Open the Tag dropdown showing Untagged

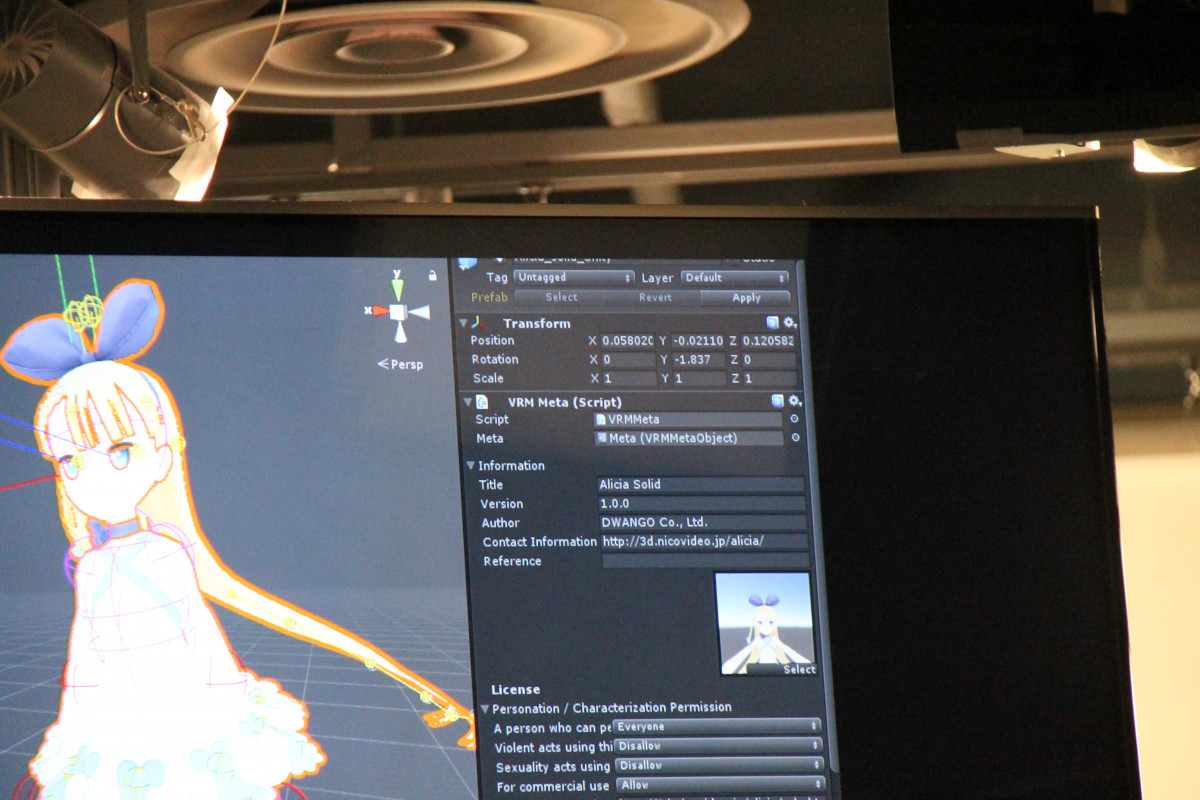tap(573, 277)
